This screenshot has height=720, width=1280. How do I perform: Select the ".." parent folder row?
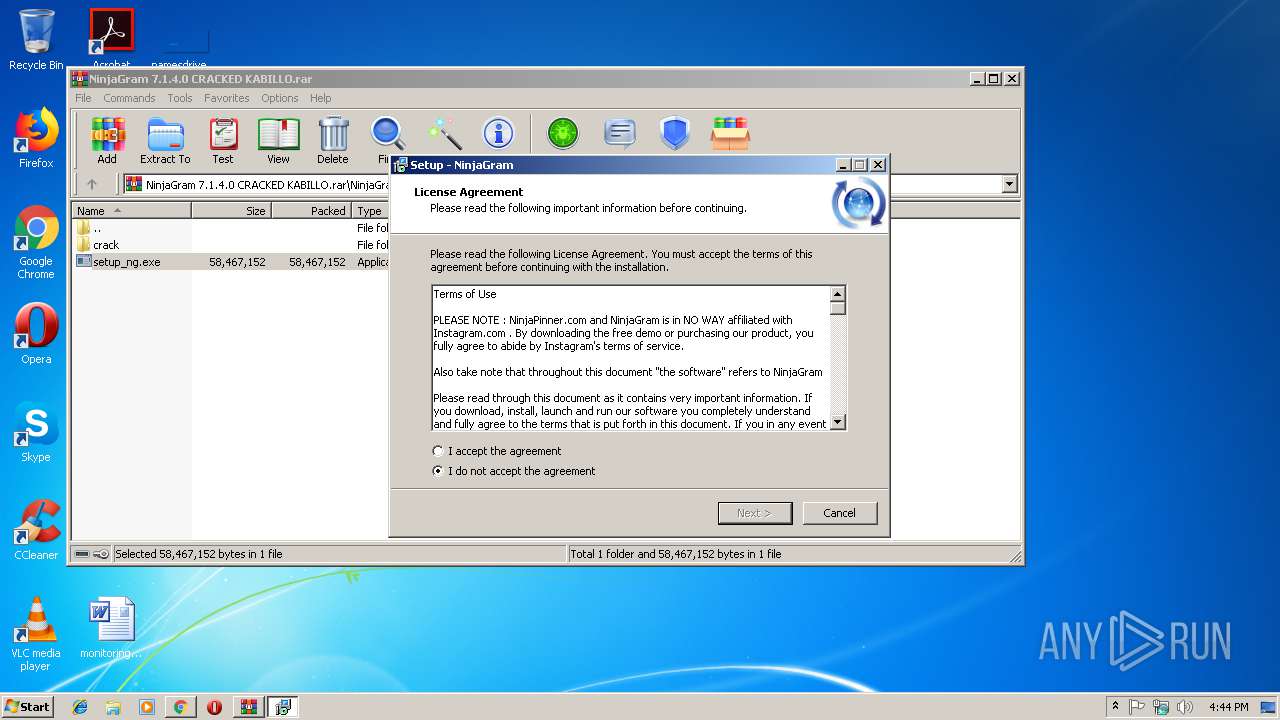click(x=231, y=228)
